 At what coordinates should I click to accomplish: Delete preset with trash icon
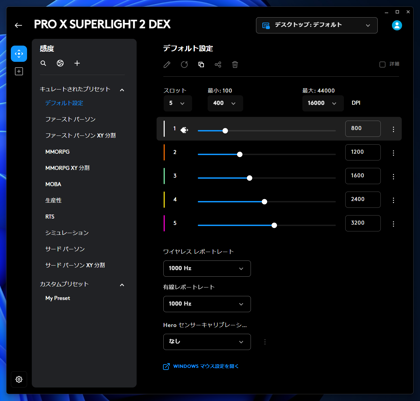[235, 65]
